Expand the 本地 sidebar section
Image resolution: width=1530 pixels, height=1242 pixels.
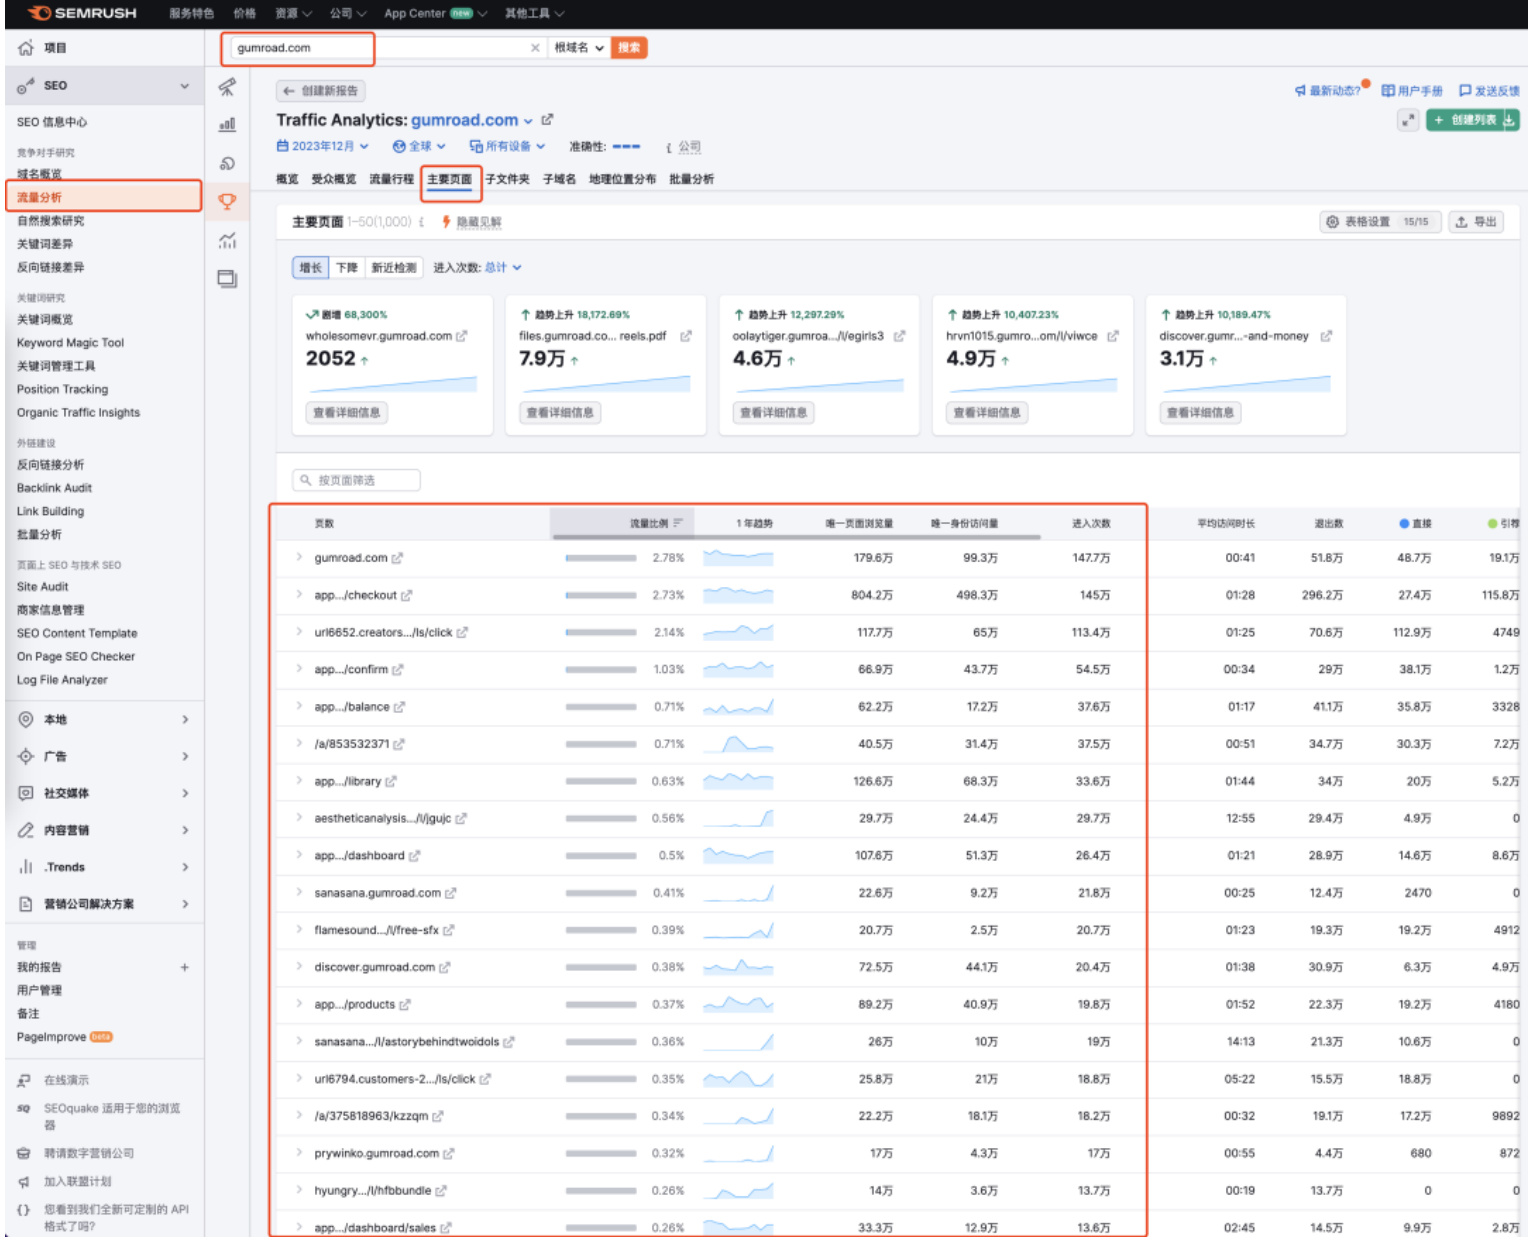(104, 720)
